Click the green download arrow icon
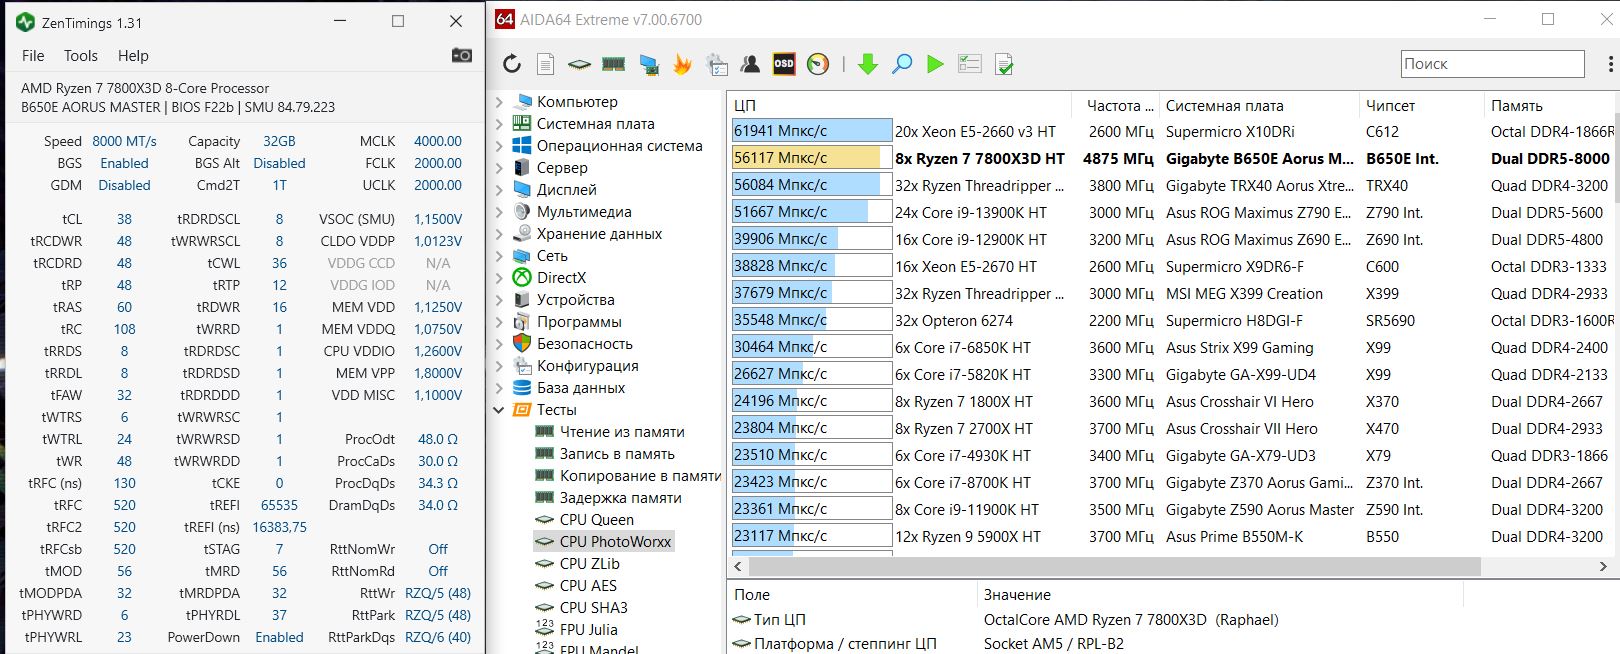The image size is (1620, 654). 868,64
